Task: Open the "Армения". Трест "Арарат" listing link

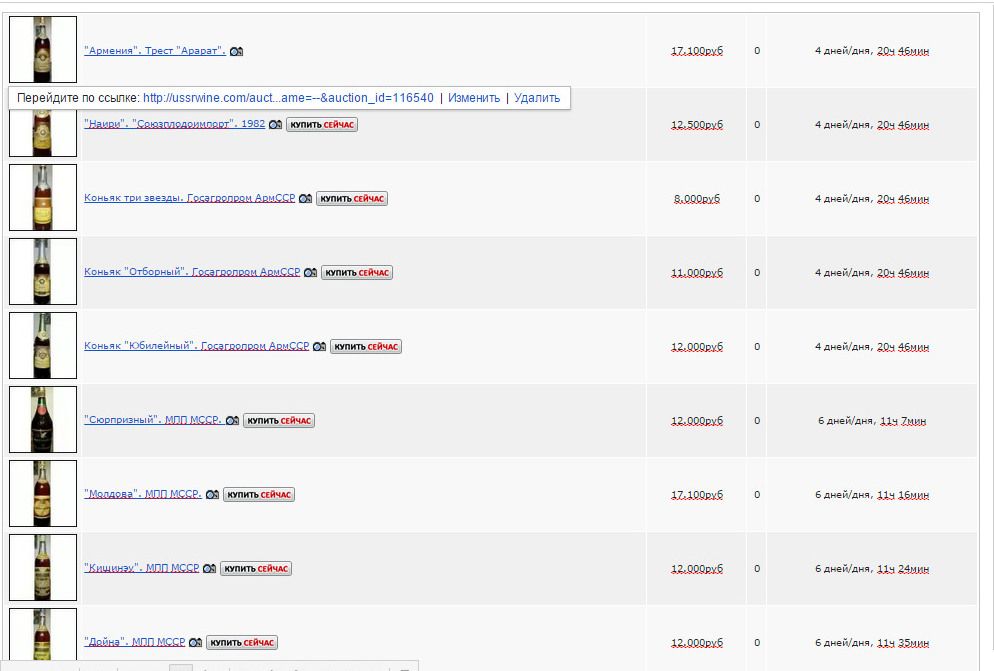Action: click(x=155, y=51)
